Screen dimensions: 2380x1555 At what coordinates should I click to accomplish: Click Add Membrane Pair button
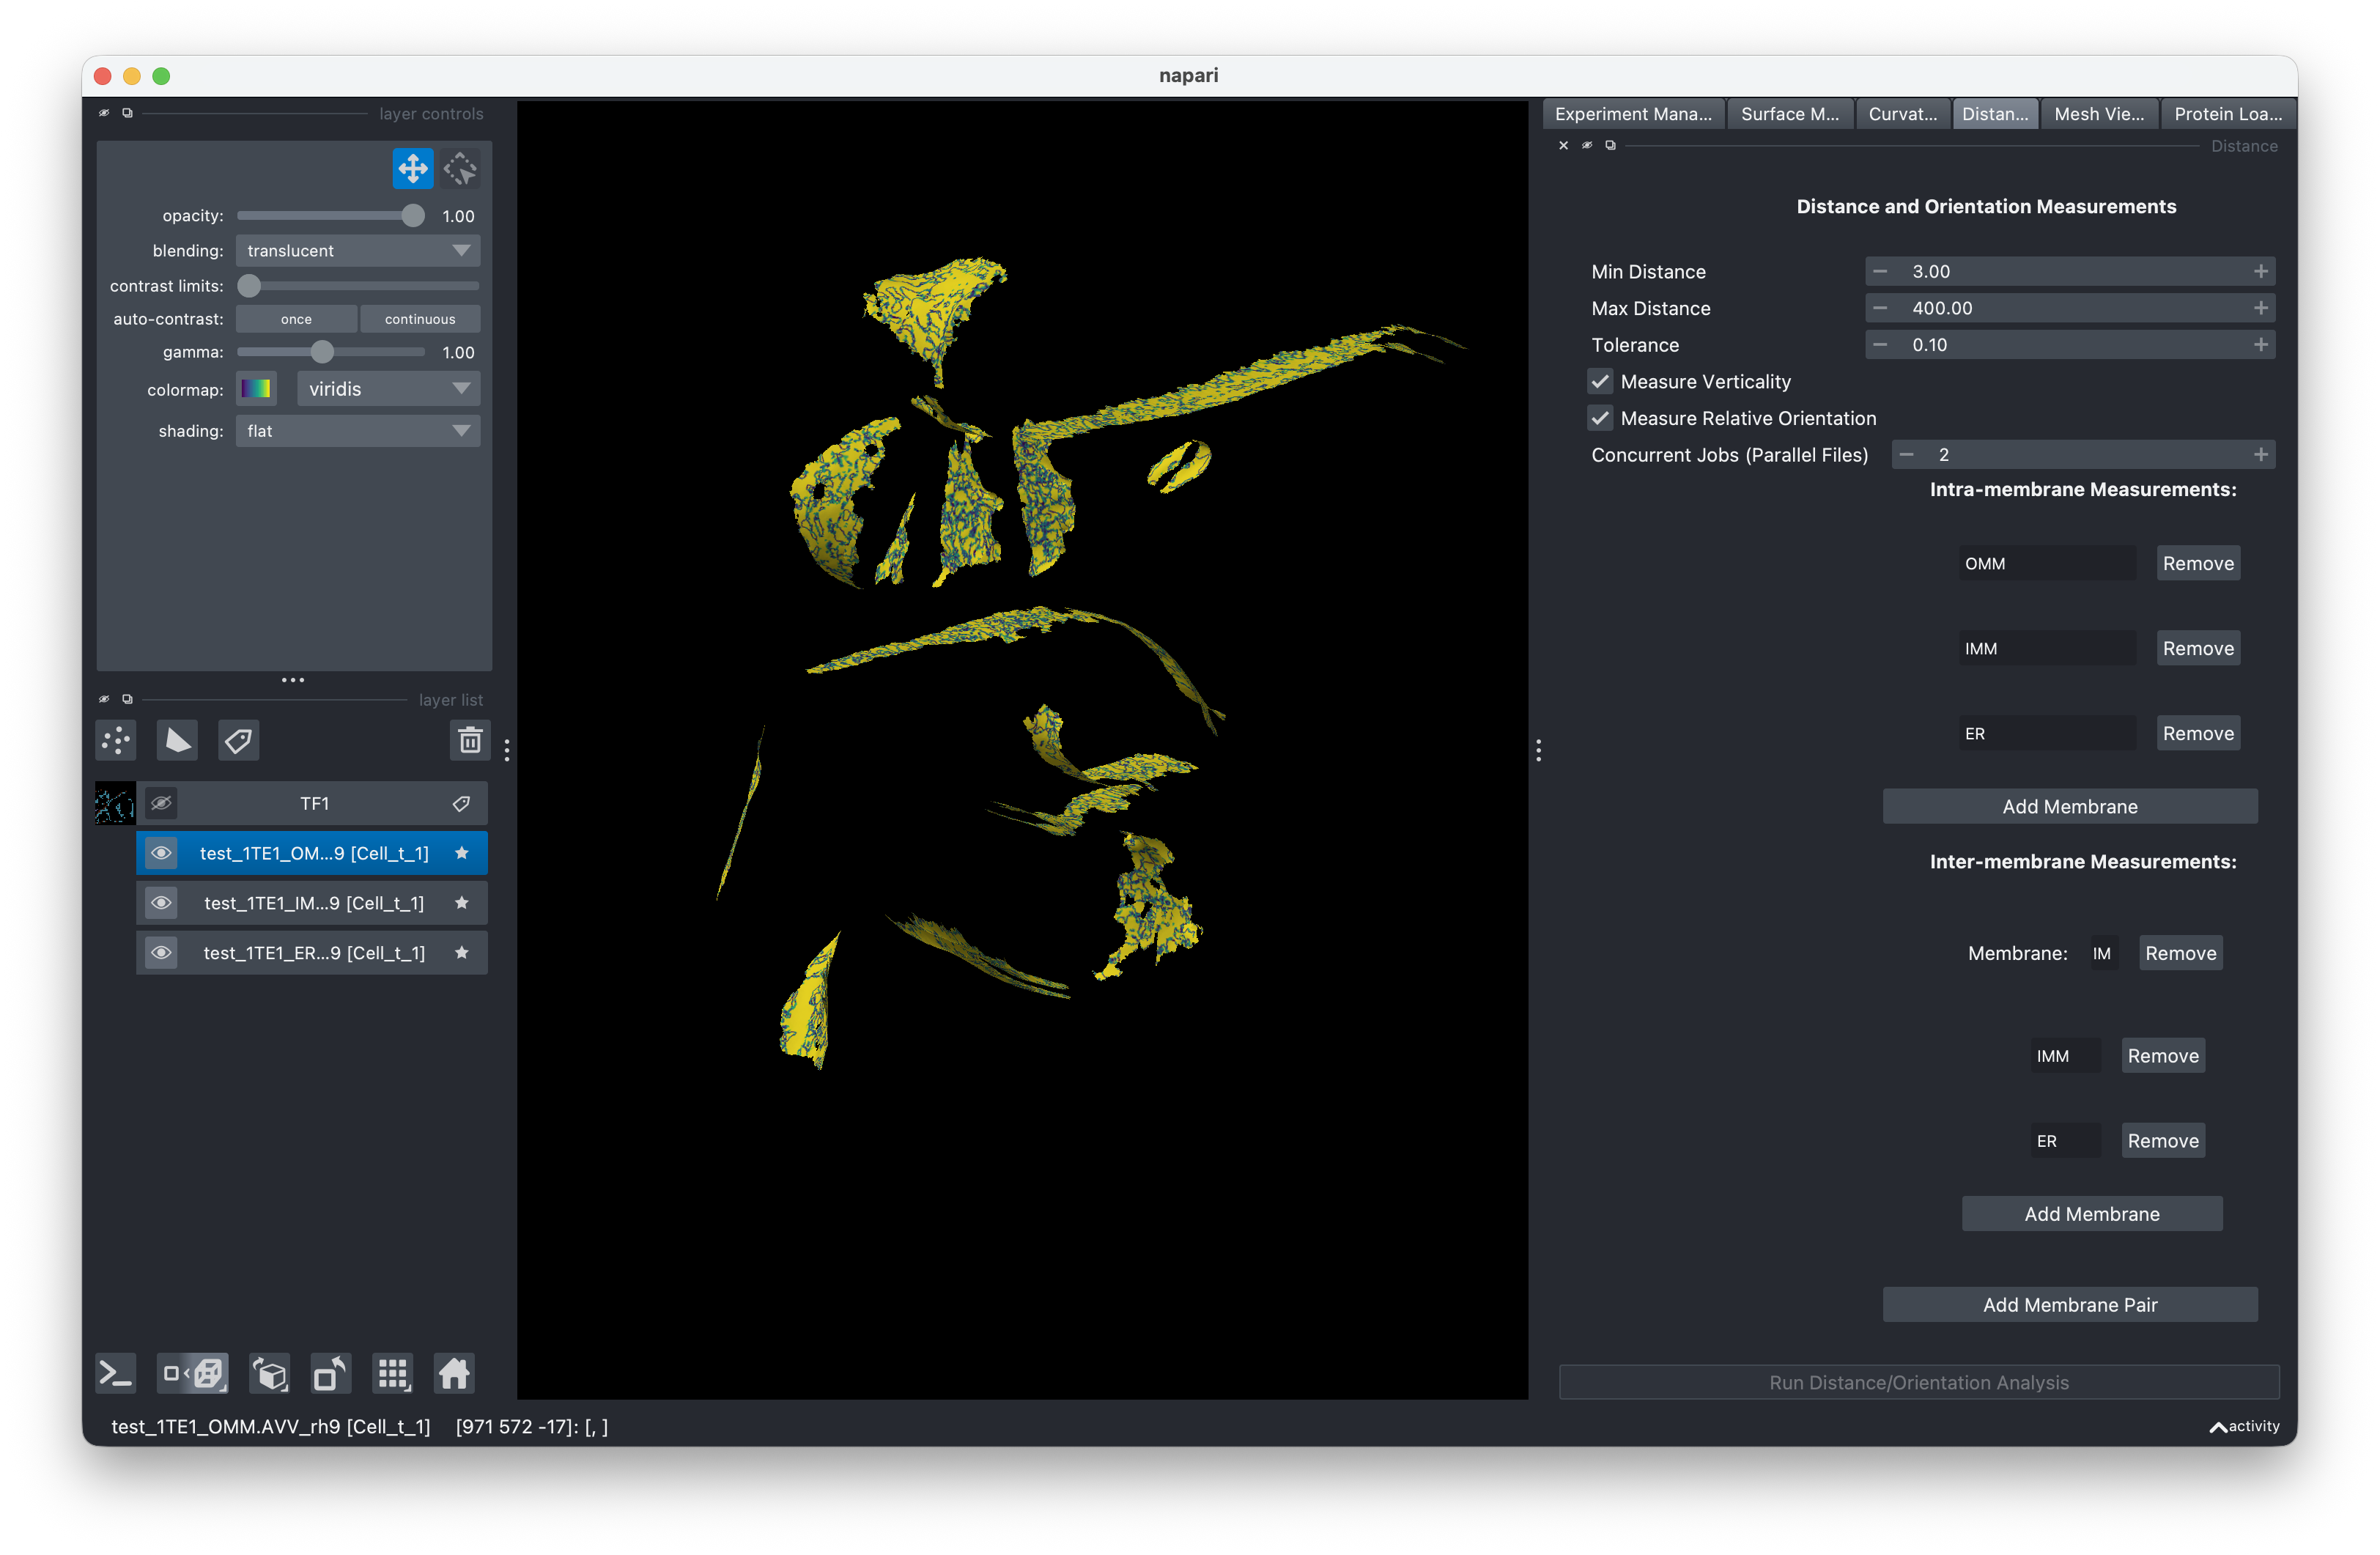(2070, 1305)
